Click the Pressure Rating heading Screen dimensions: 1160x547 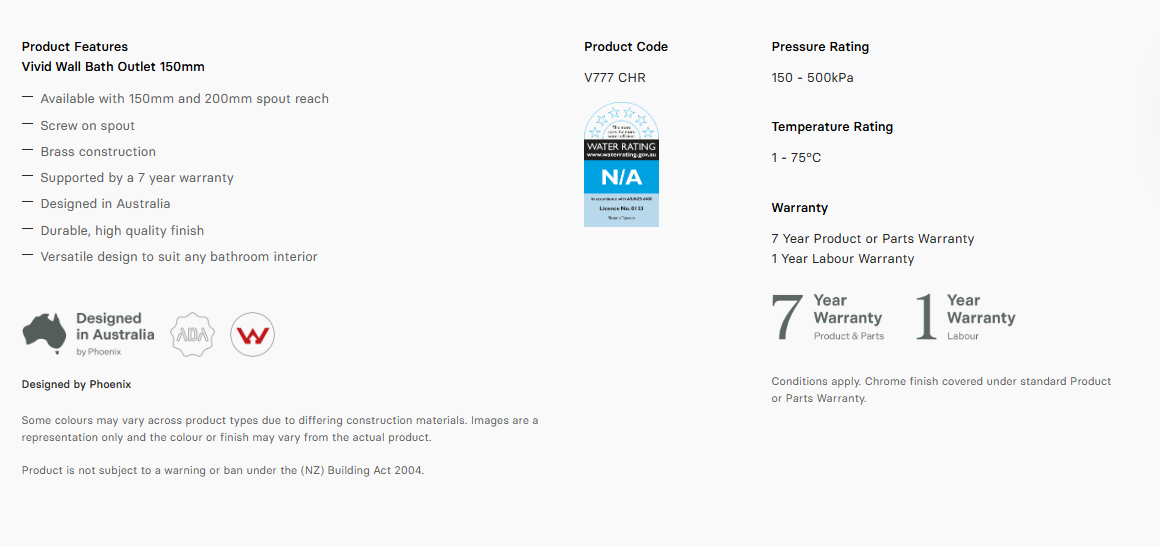[x=820, y=47]
